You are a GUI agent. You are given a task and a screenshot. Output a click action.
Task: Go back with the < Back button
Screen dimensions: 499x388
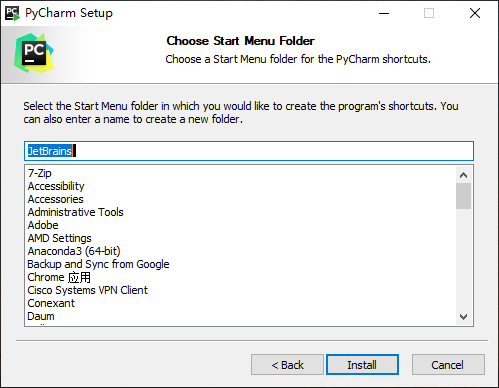(287, 365)
